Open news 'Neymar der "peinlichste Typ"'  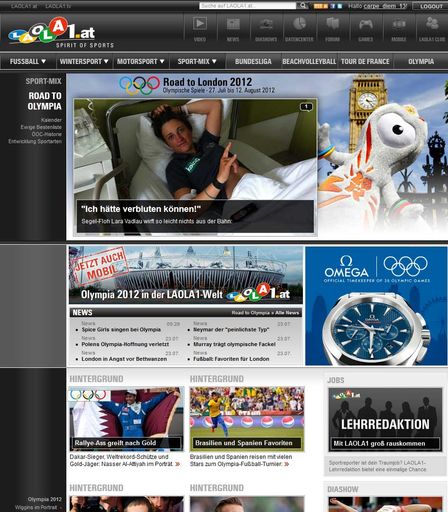(231, 329)
